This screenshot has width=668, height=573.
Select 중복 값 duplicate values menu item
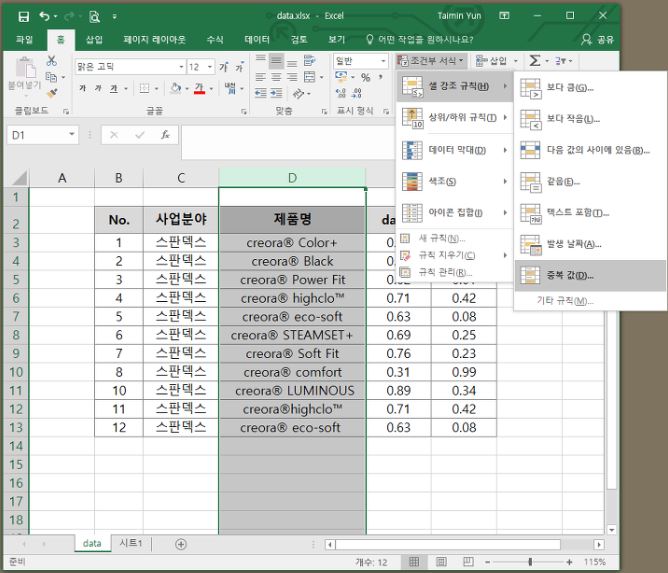click(590, 276)
